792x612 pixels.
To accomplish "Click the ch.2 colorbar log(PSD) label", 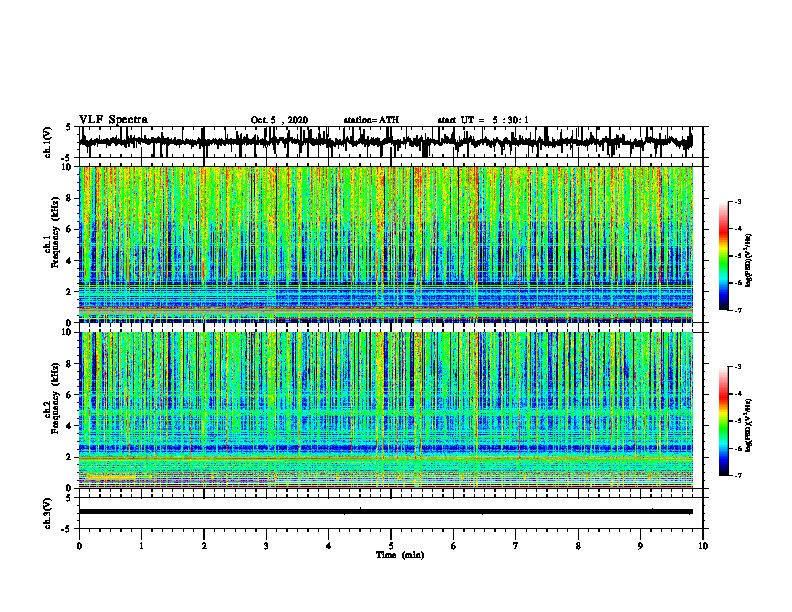I will [749, 424].
